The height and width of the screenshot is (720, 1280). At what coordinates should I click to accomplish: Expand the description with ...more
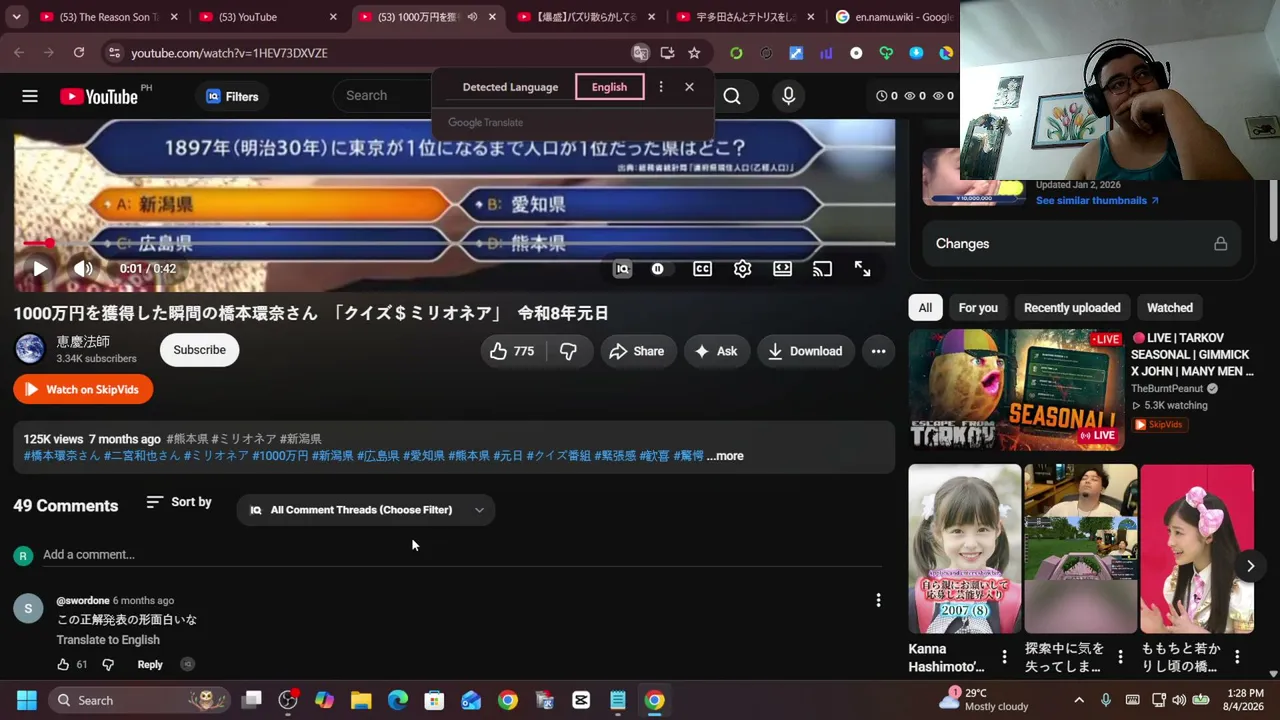[x=725, y=456]
